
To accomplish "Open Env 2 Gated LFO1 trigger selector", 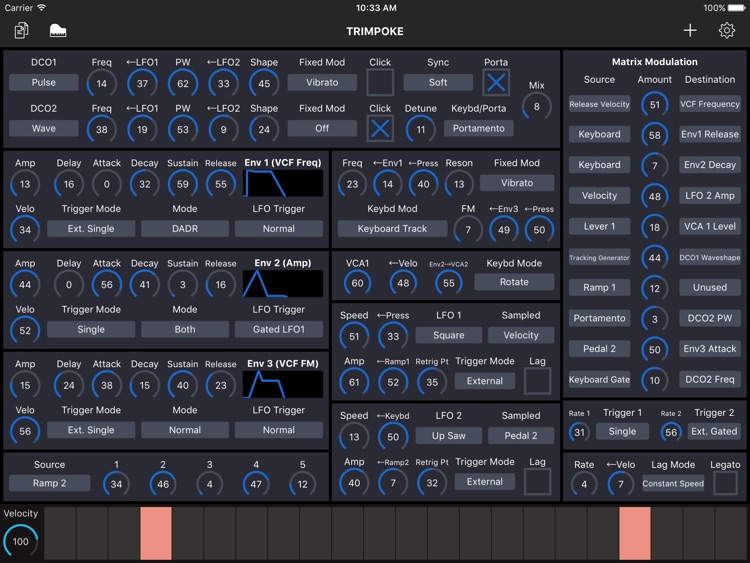I will click(x=279, y=329).
